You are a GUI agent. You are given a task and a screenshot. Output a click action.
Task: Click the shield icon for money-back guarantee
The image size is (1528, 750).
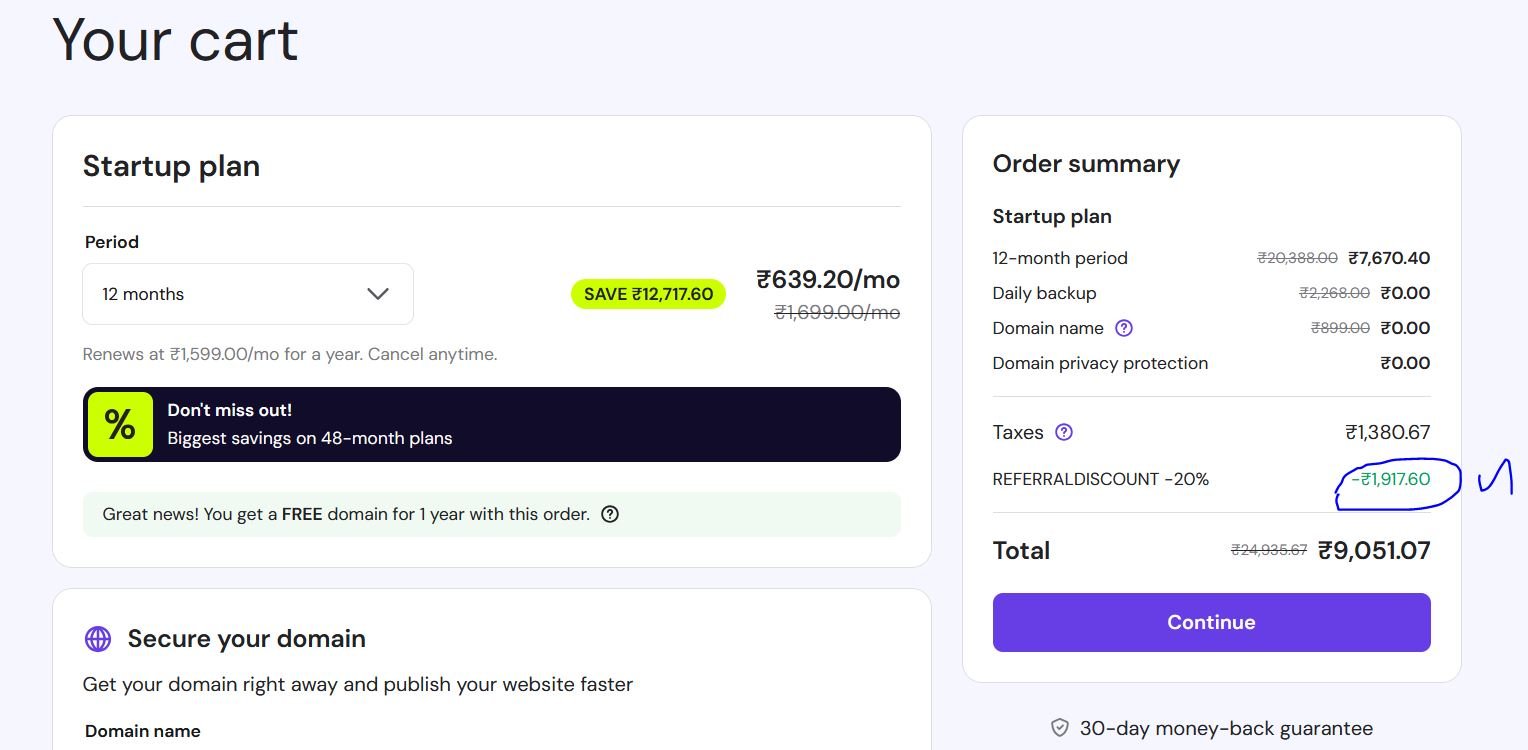[1060, 728]
